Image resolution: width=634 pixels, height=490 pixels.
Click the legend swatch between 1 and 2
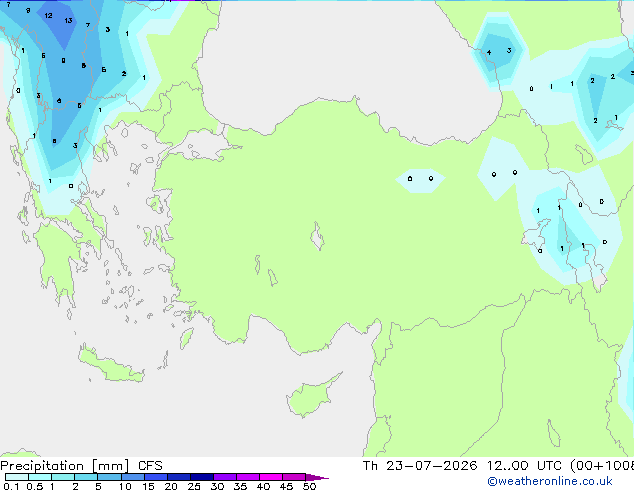coord(63,477)
